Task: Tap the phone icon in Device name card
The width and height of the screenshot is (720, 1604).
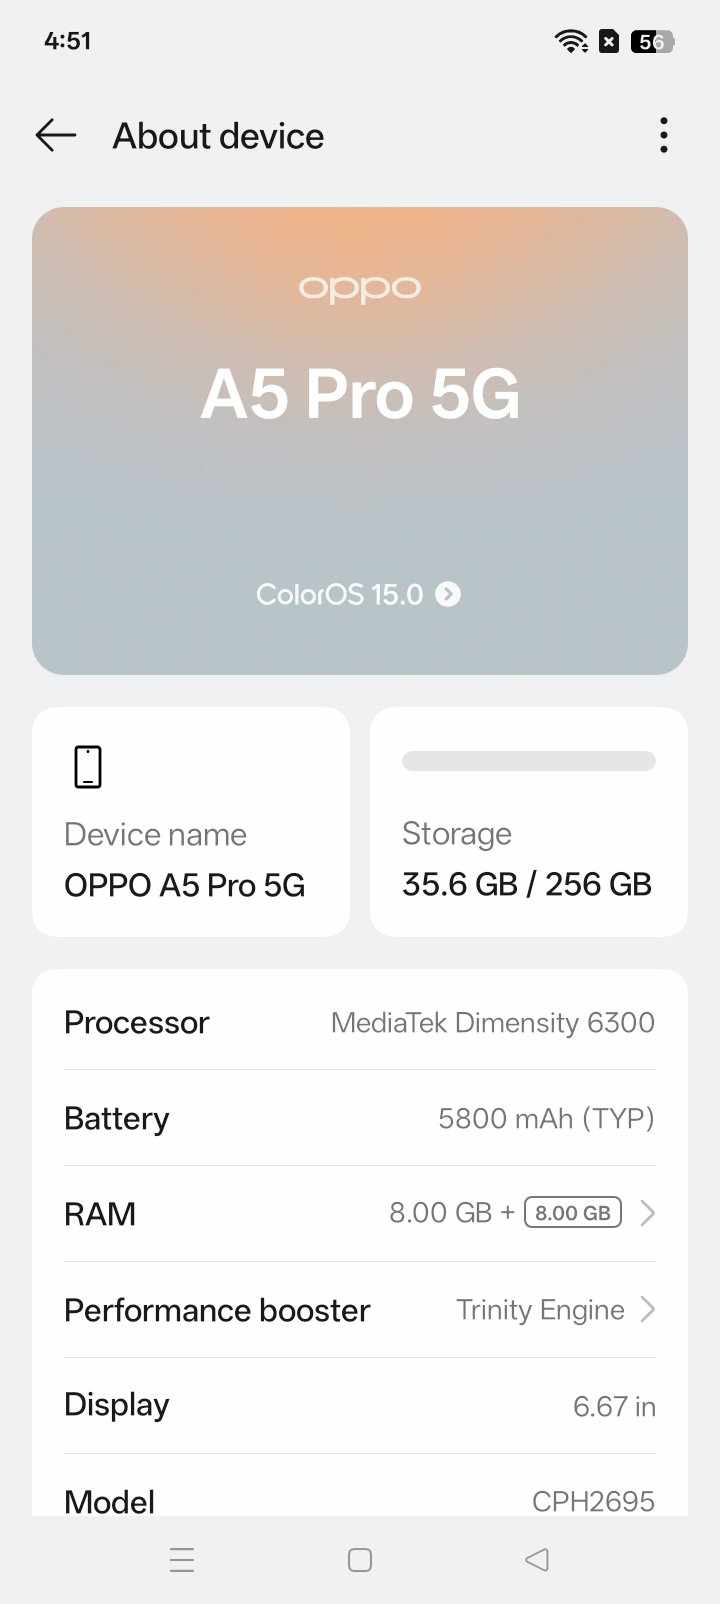Action: coord(88,767)
